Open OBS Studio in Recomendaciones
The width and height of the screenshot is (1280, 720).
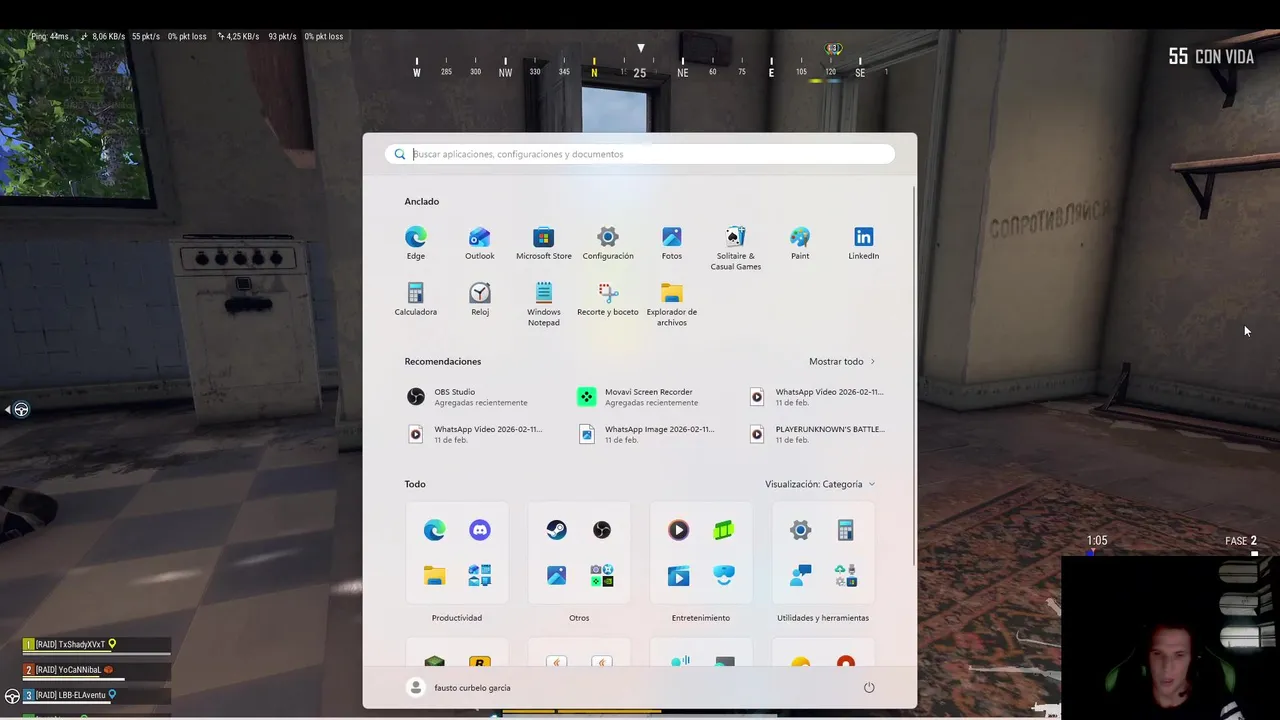pyautogui.click(x=468, y=397)
